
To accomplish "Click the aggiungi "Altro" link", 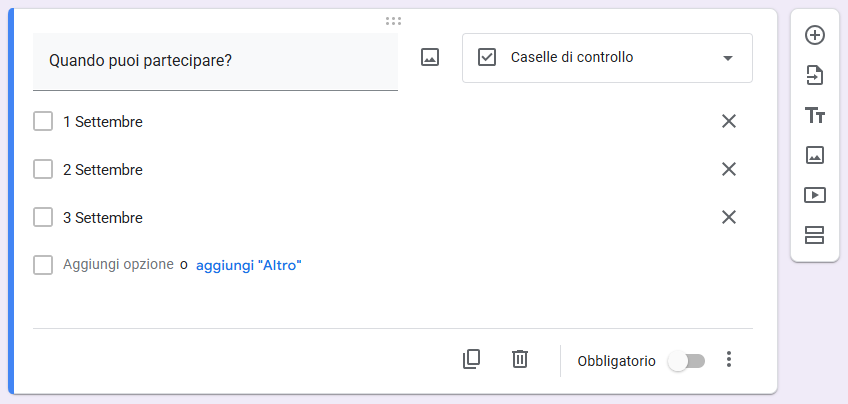I will coord(249,265).
